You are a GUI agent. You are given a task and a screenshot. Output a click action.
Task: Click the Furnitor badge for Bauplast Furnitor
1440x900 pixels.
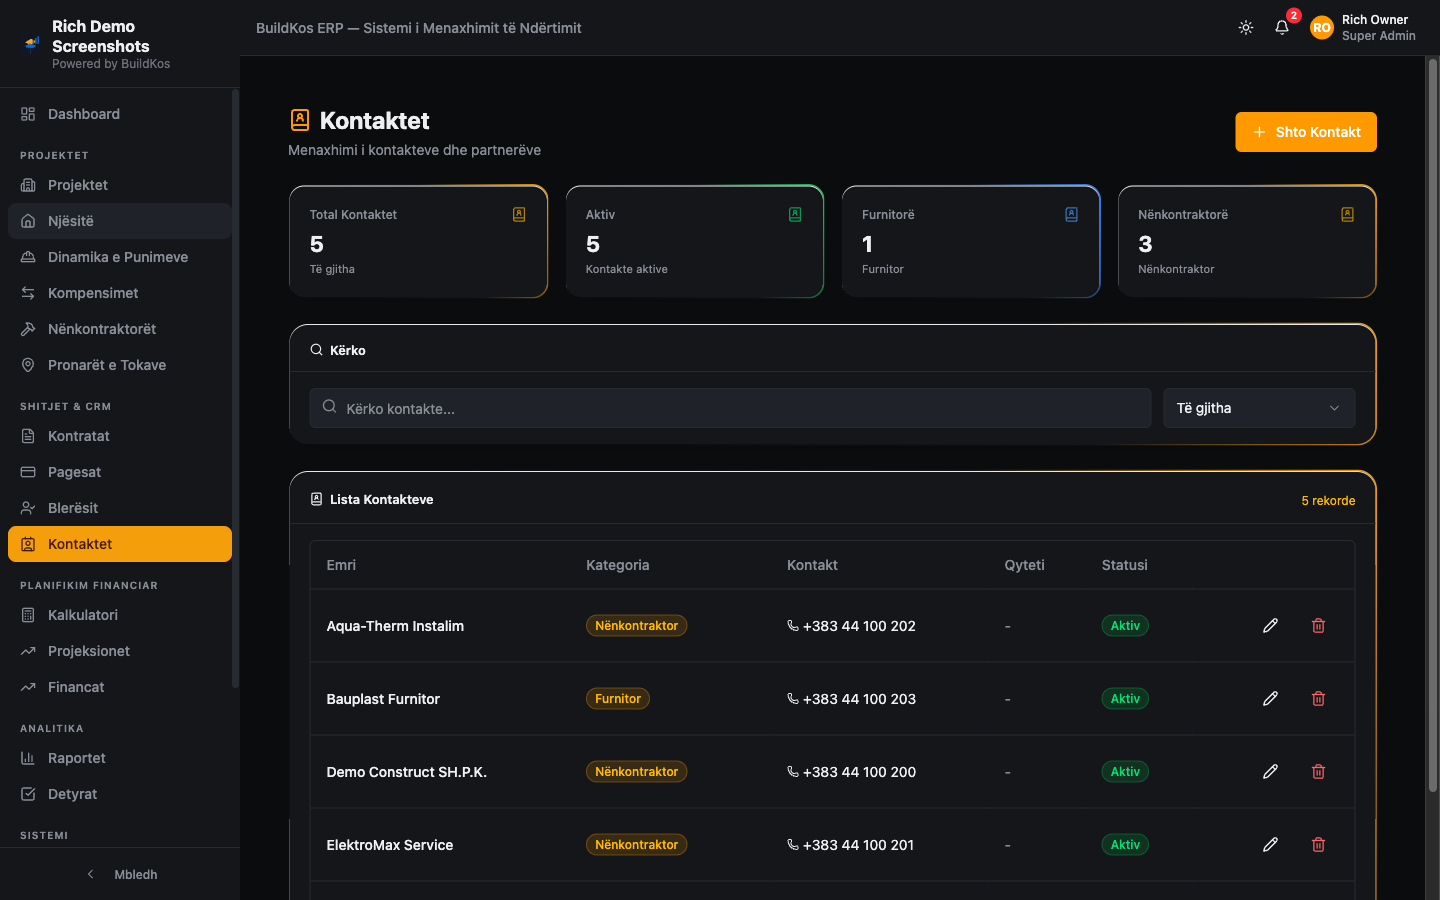pyautogui.click(x=617, y=699)
